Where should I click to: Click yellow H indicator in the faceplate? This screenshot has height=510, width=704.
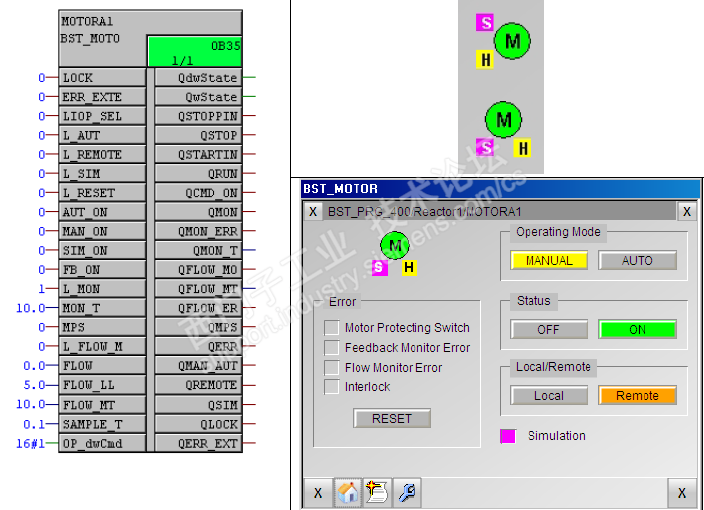pyautogui.click(x=409, y=268)
